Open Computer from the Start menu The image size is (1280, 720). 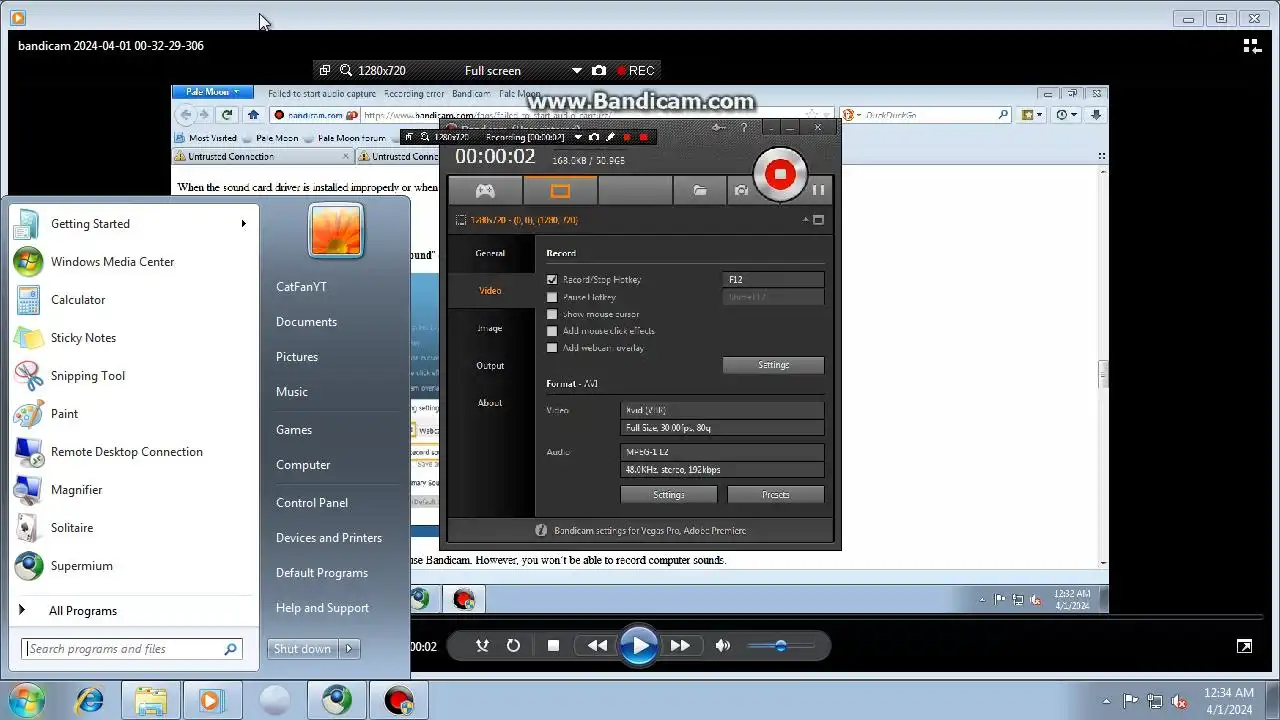pos(303,465)
